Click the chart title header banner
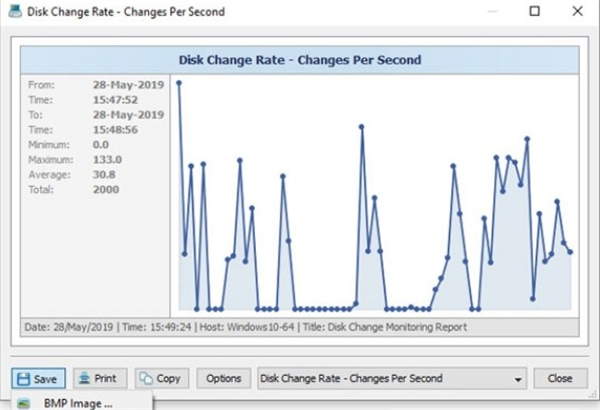600x410 pixels. [299, 60]
